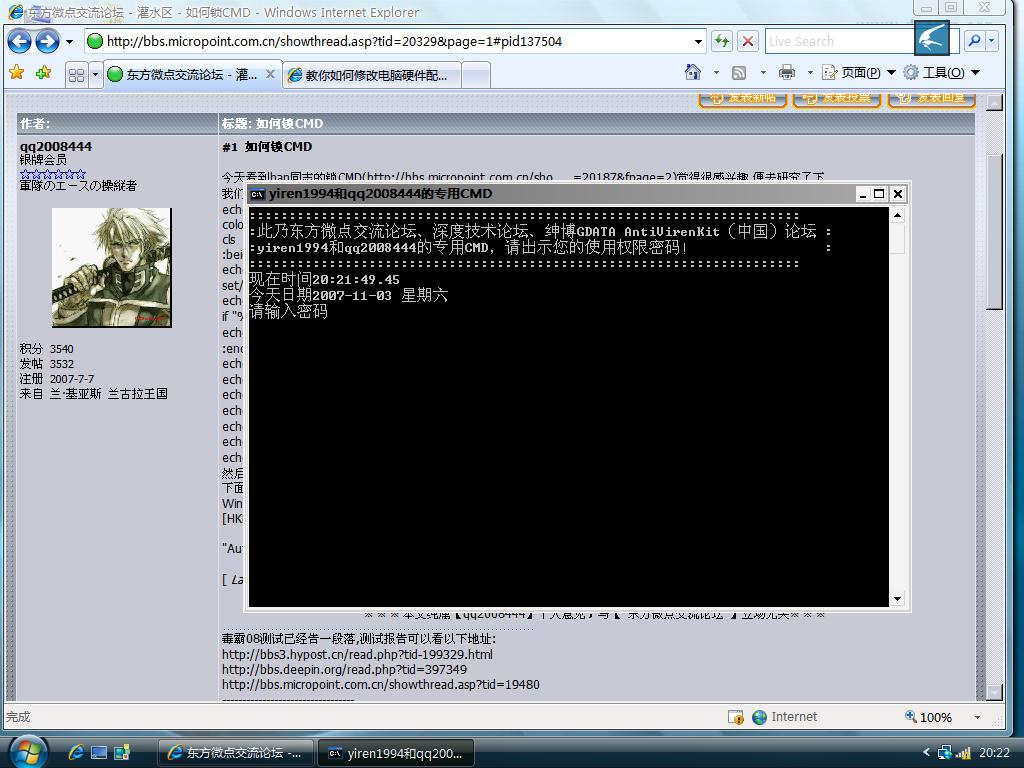Click the IE Back navigation button
The image size is (1024, 768).
[x=19, y=42]
